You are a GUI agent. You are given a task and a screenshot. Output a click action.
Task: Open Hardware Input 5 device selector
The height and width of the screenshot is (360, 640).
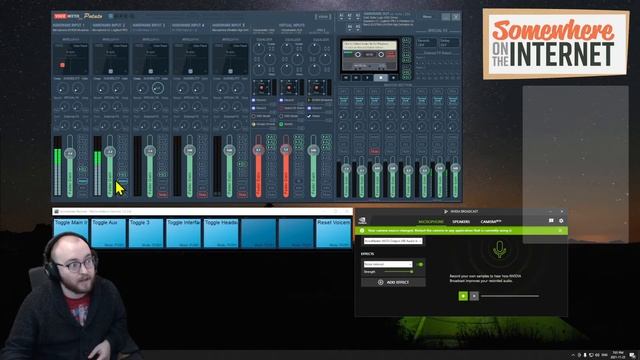(x=230, y=30)
